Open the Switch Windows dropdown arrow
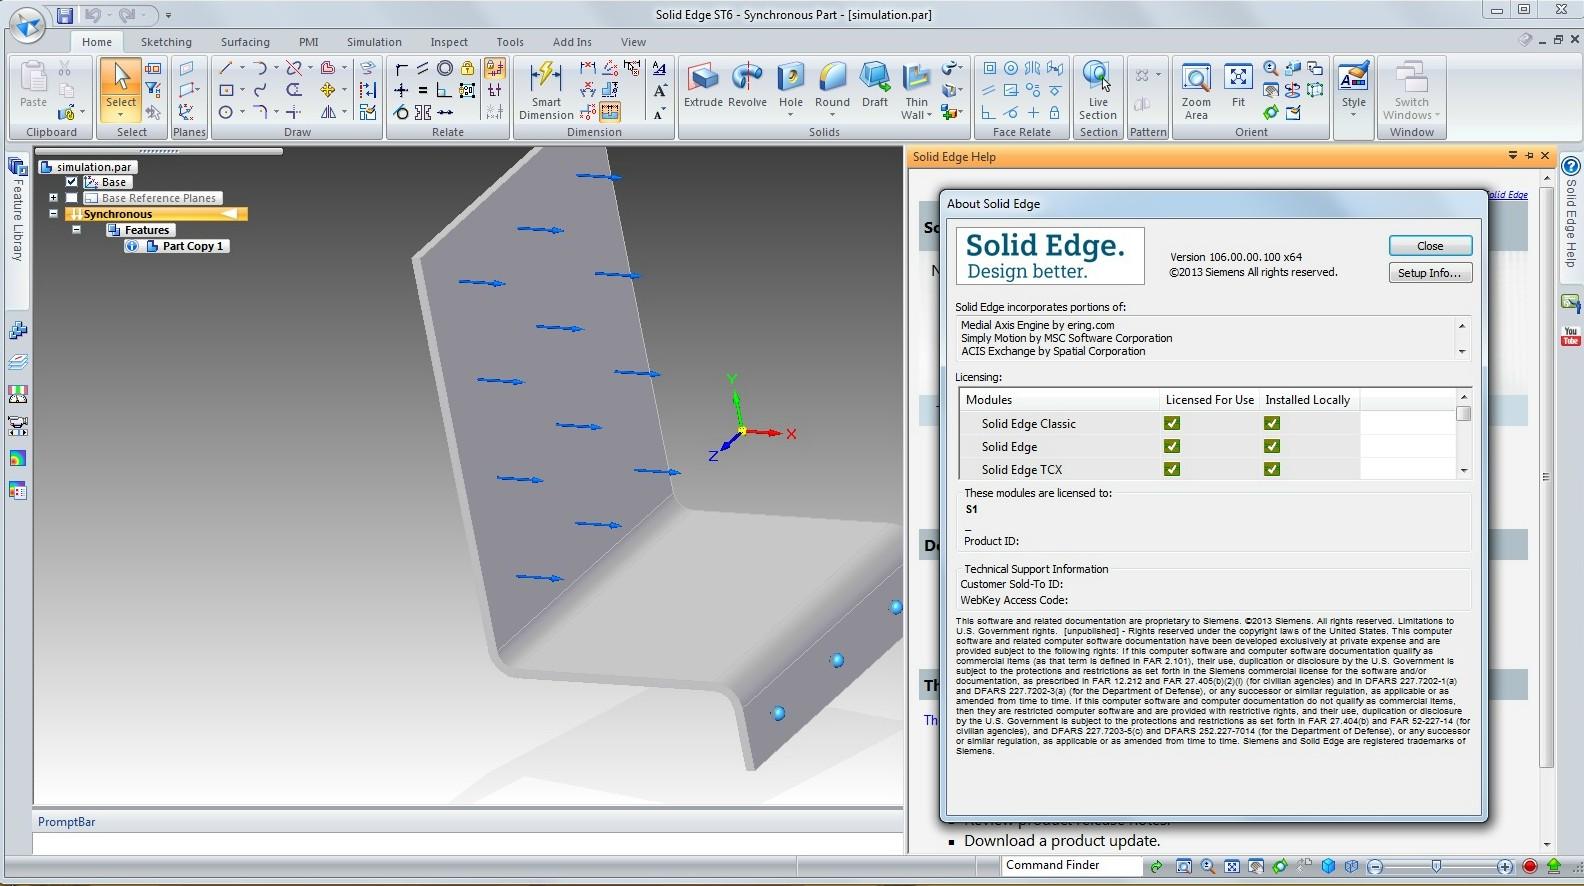This screenshot has width=1584, height=886. pos(1437,115)
